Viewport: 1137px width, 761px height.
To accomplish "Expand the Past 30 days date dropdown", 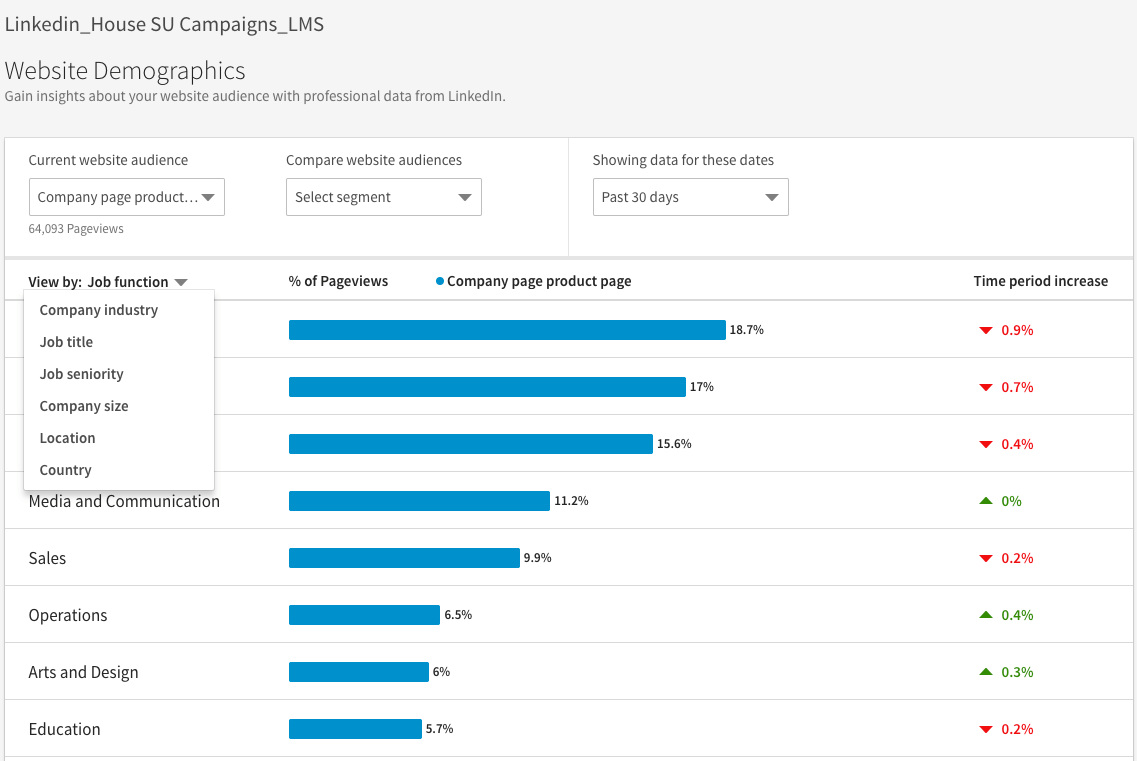I will [690, 197].
